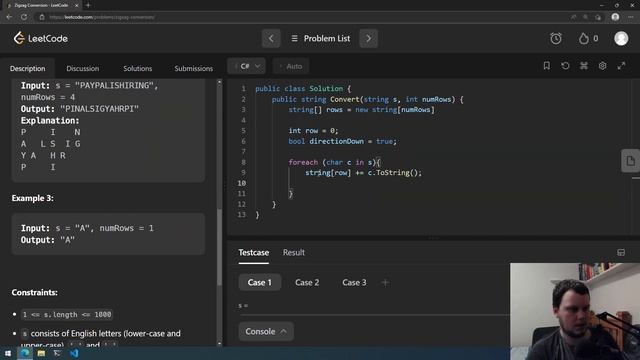Switch to the Submissions tab
Viewport: 640px width, 360px height.
point(193,68)
